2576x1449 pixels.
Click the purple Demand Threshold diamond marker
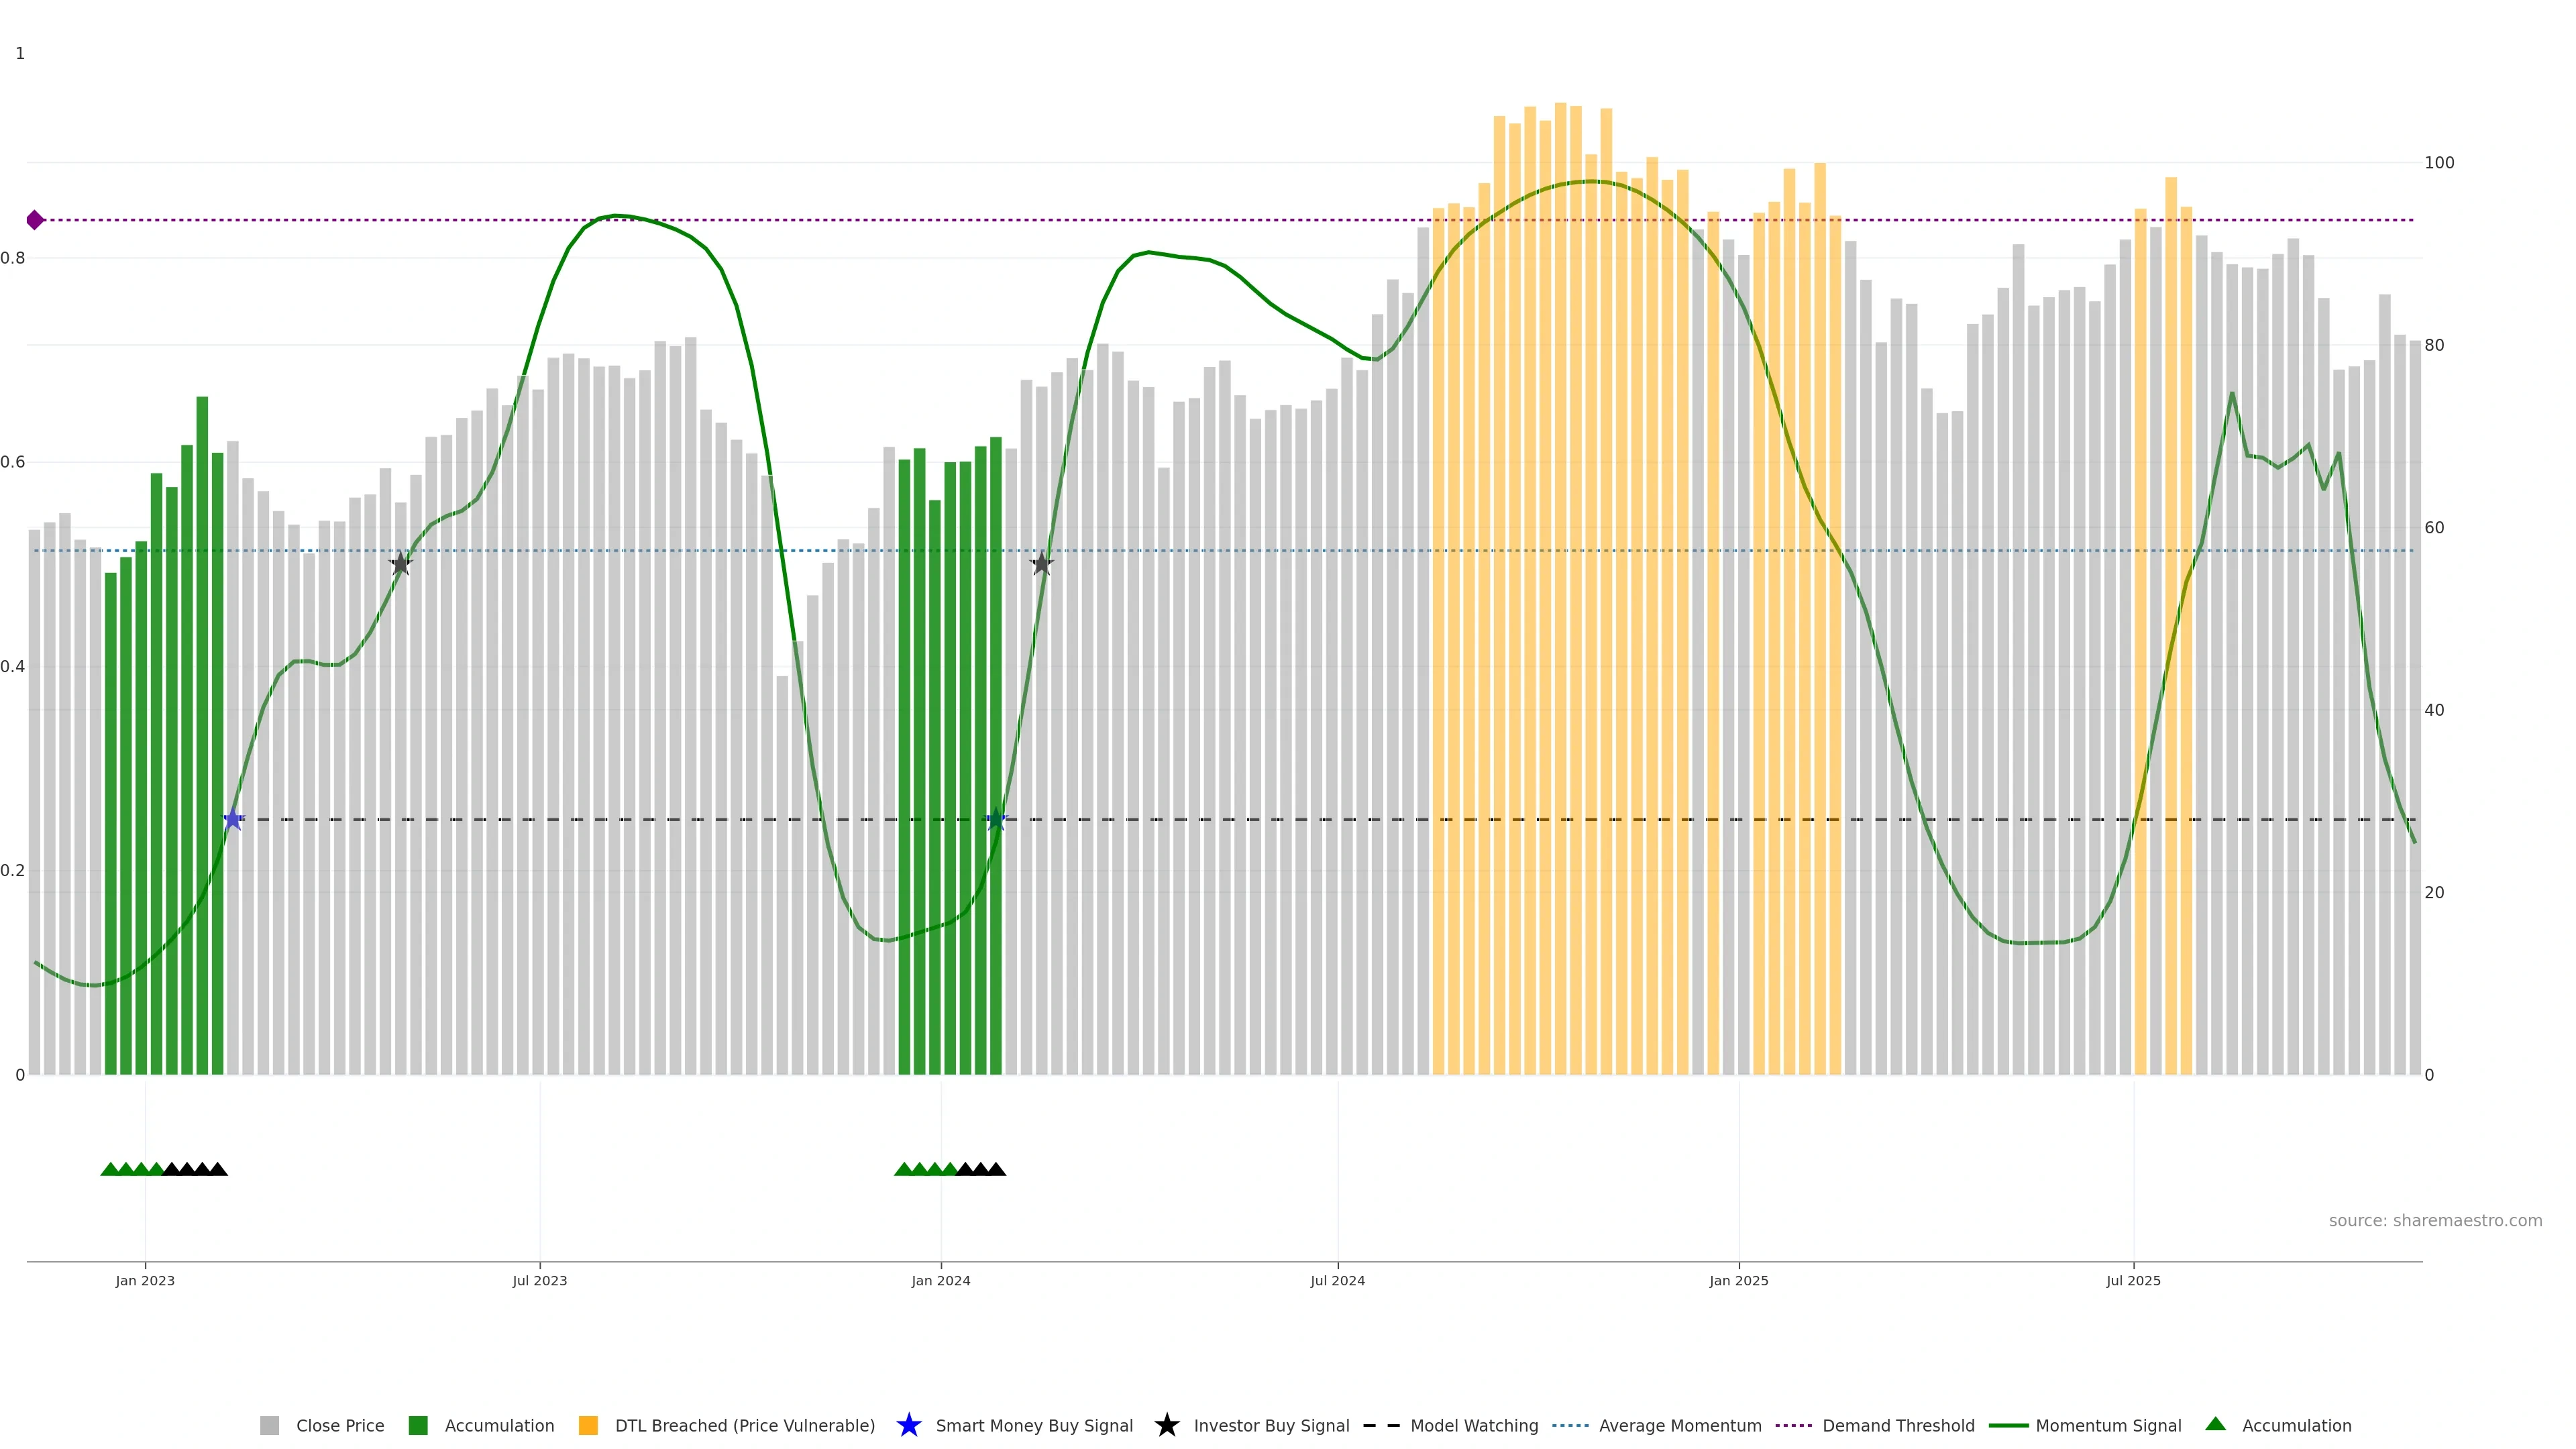click(x=35, y=220)
